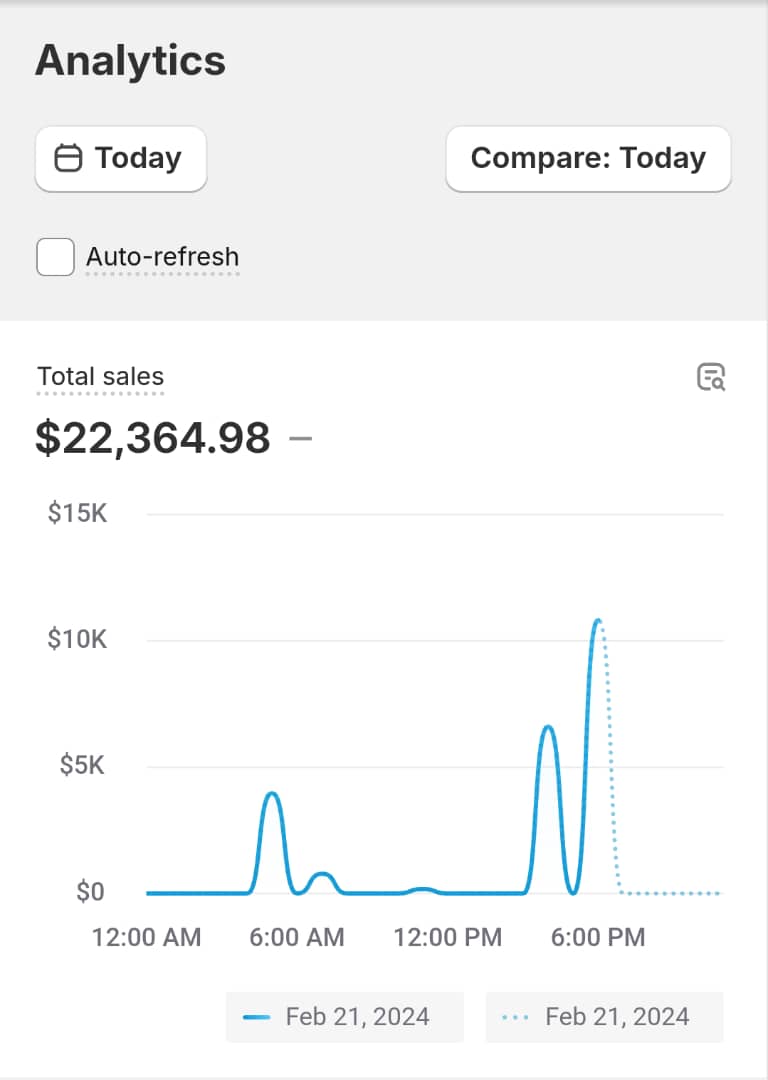Click solid line marker in first legend
The width and height of the screenshot is (768, 1080).
[256, 1017]
